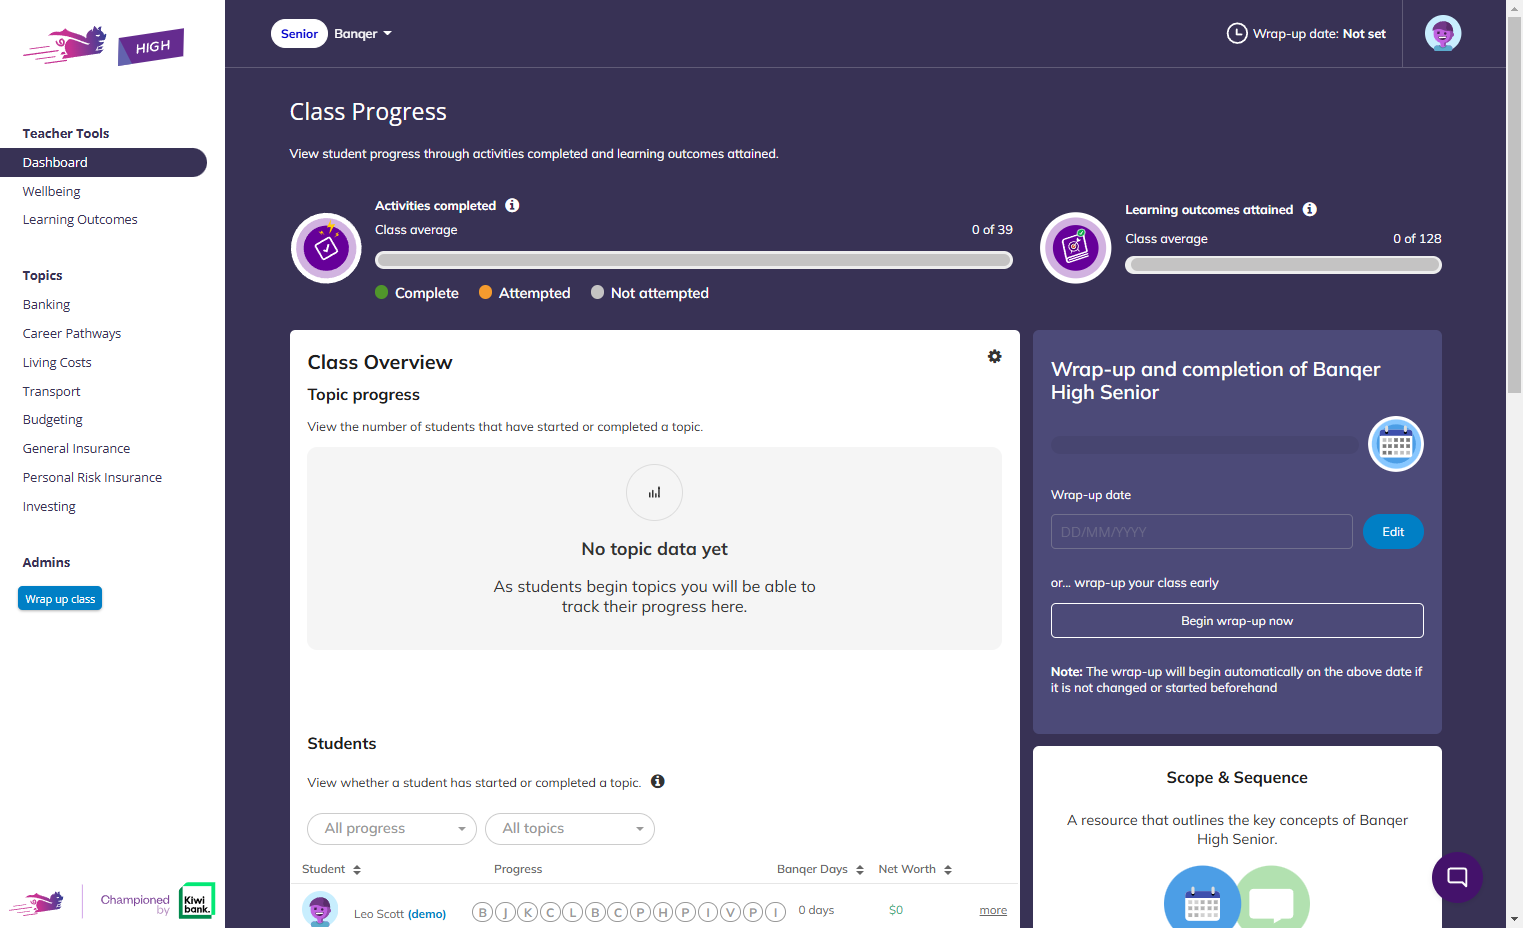The width and height of the screenshot is (1523, 928).
Task: Open Wellbeing in the sidebar
Action: [51, 191]
